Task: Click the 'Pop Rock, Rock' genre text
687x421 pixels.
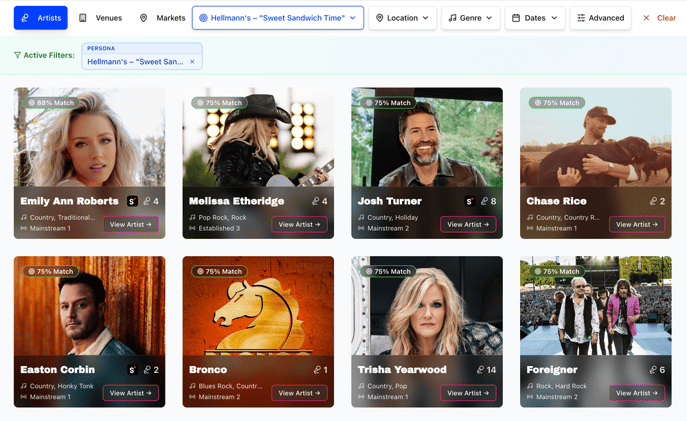Action: (x=222, y=217)
